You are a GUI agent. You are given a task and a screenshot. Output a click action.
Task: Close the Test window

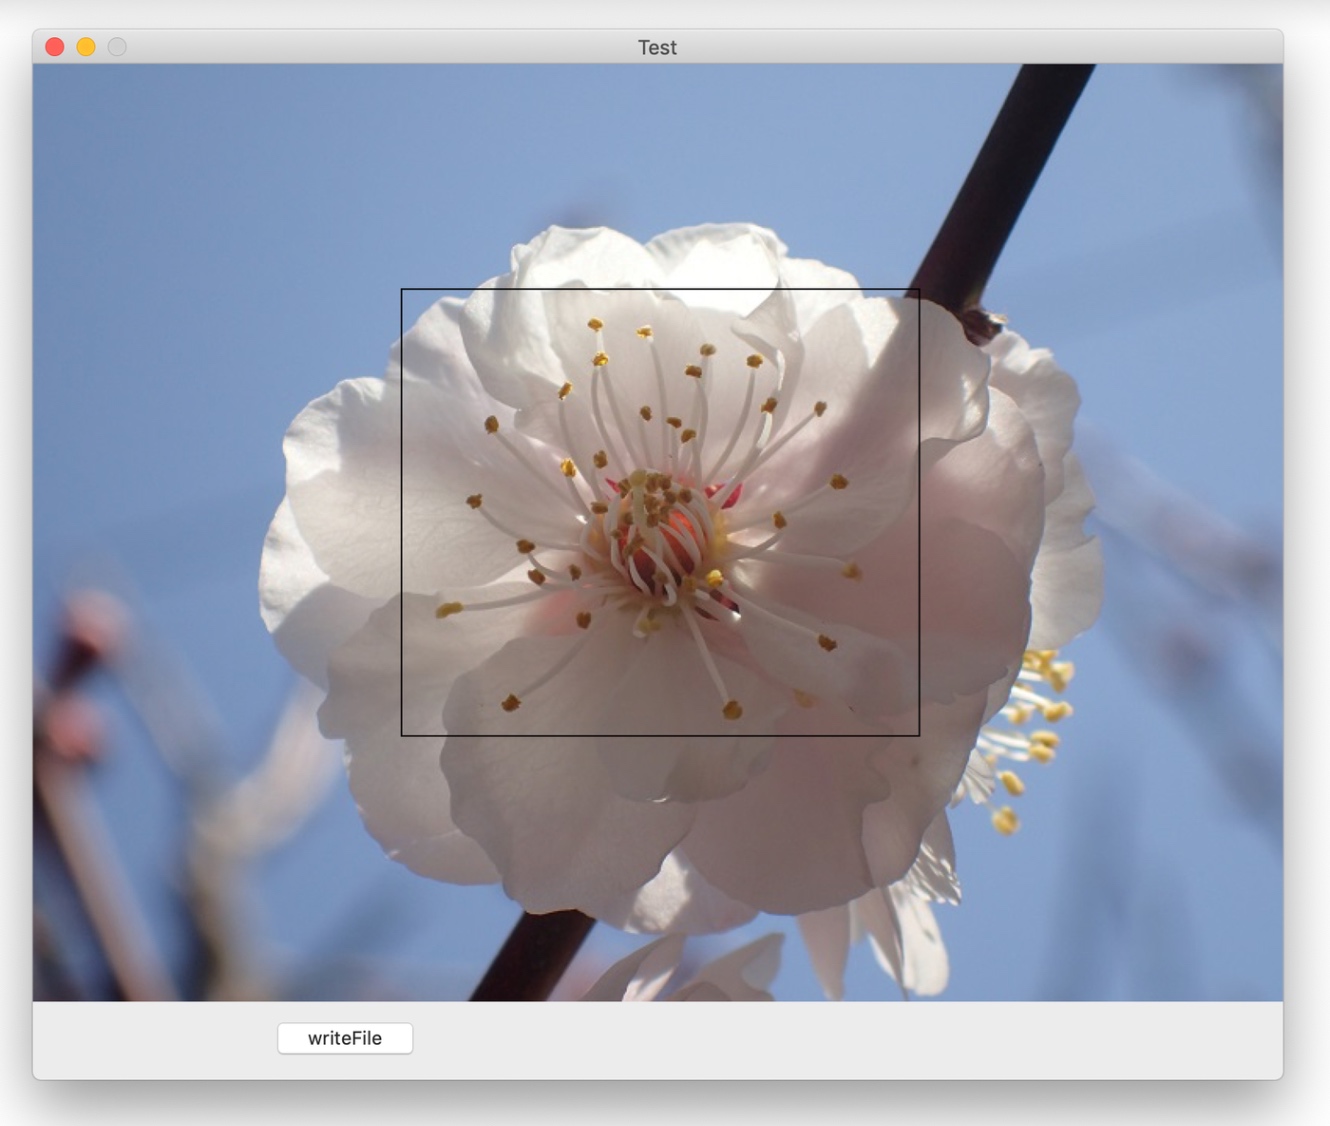point(55,47)
